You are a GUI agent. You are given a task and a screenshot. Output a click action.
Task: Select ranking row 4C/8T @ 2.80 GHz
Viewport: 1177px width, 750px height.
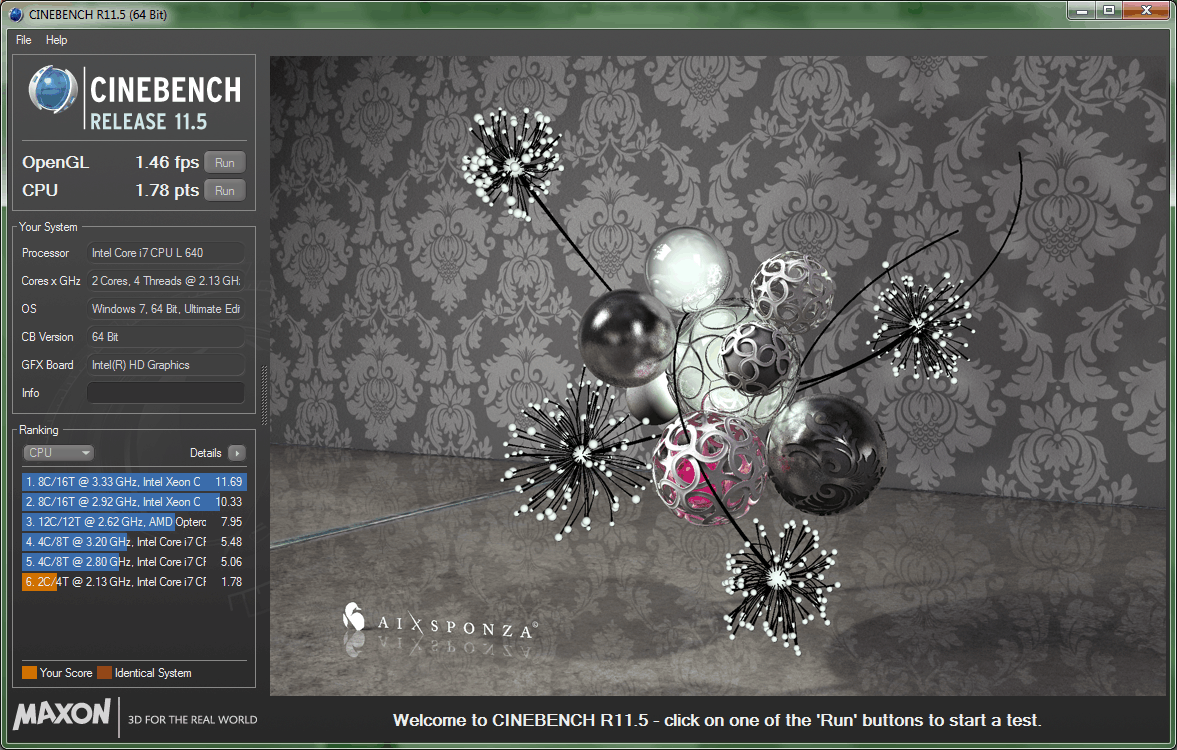(x=134, y=562)
